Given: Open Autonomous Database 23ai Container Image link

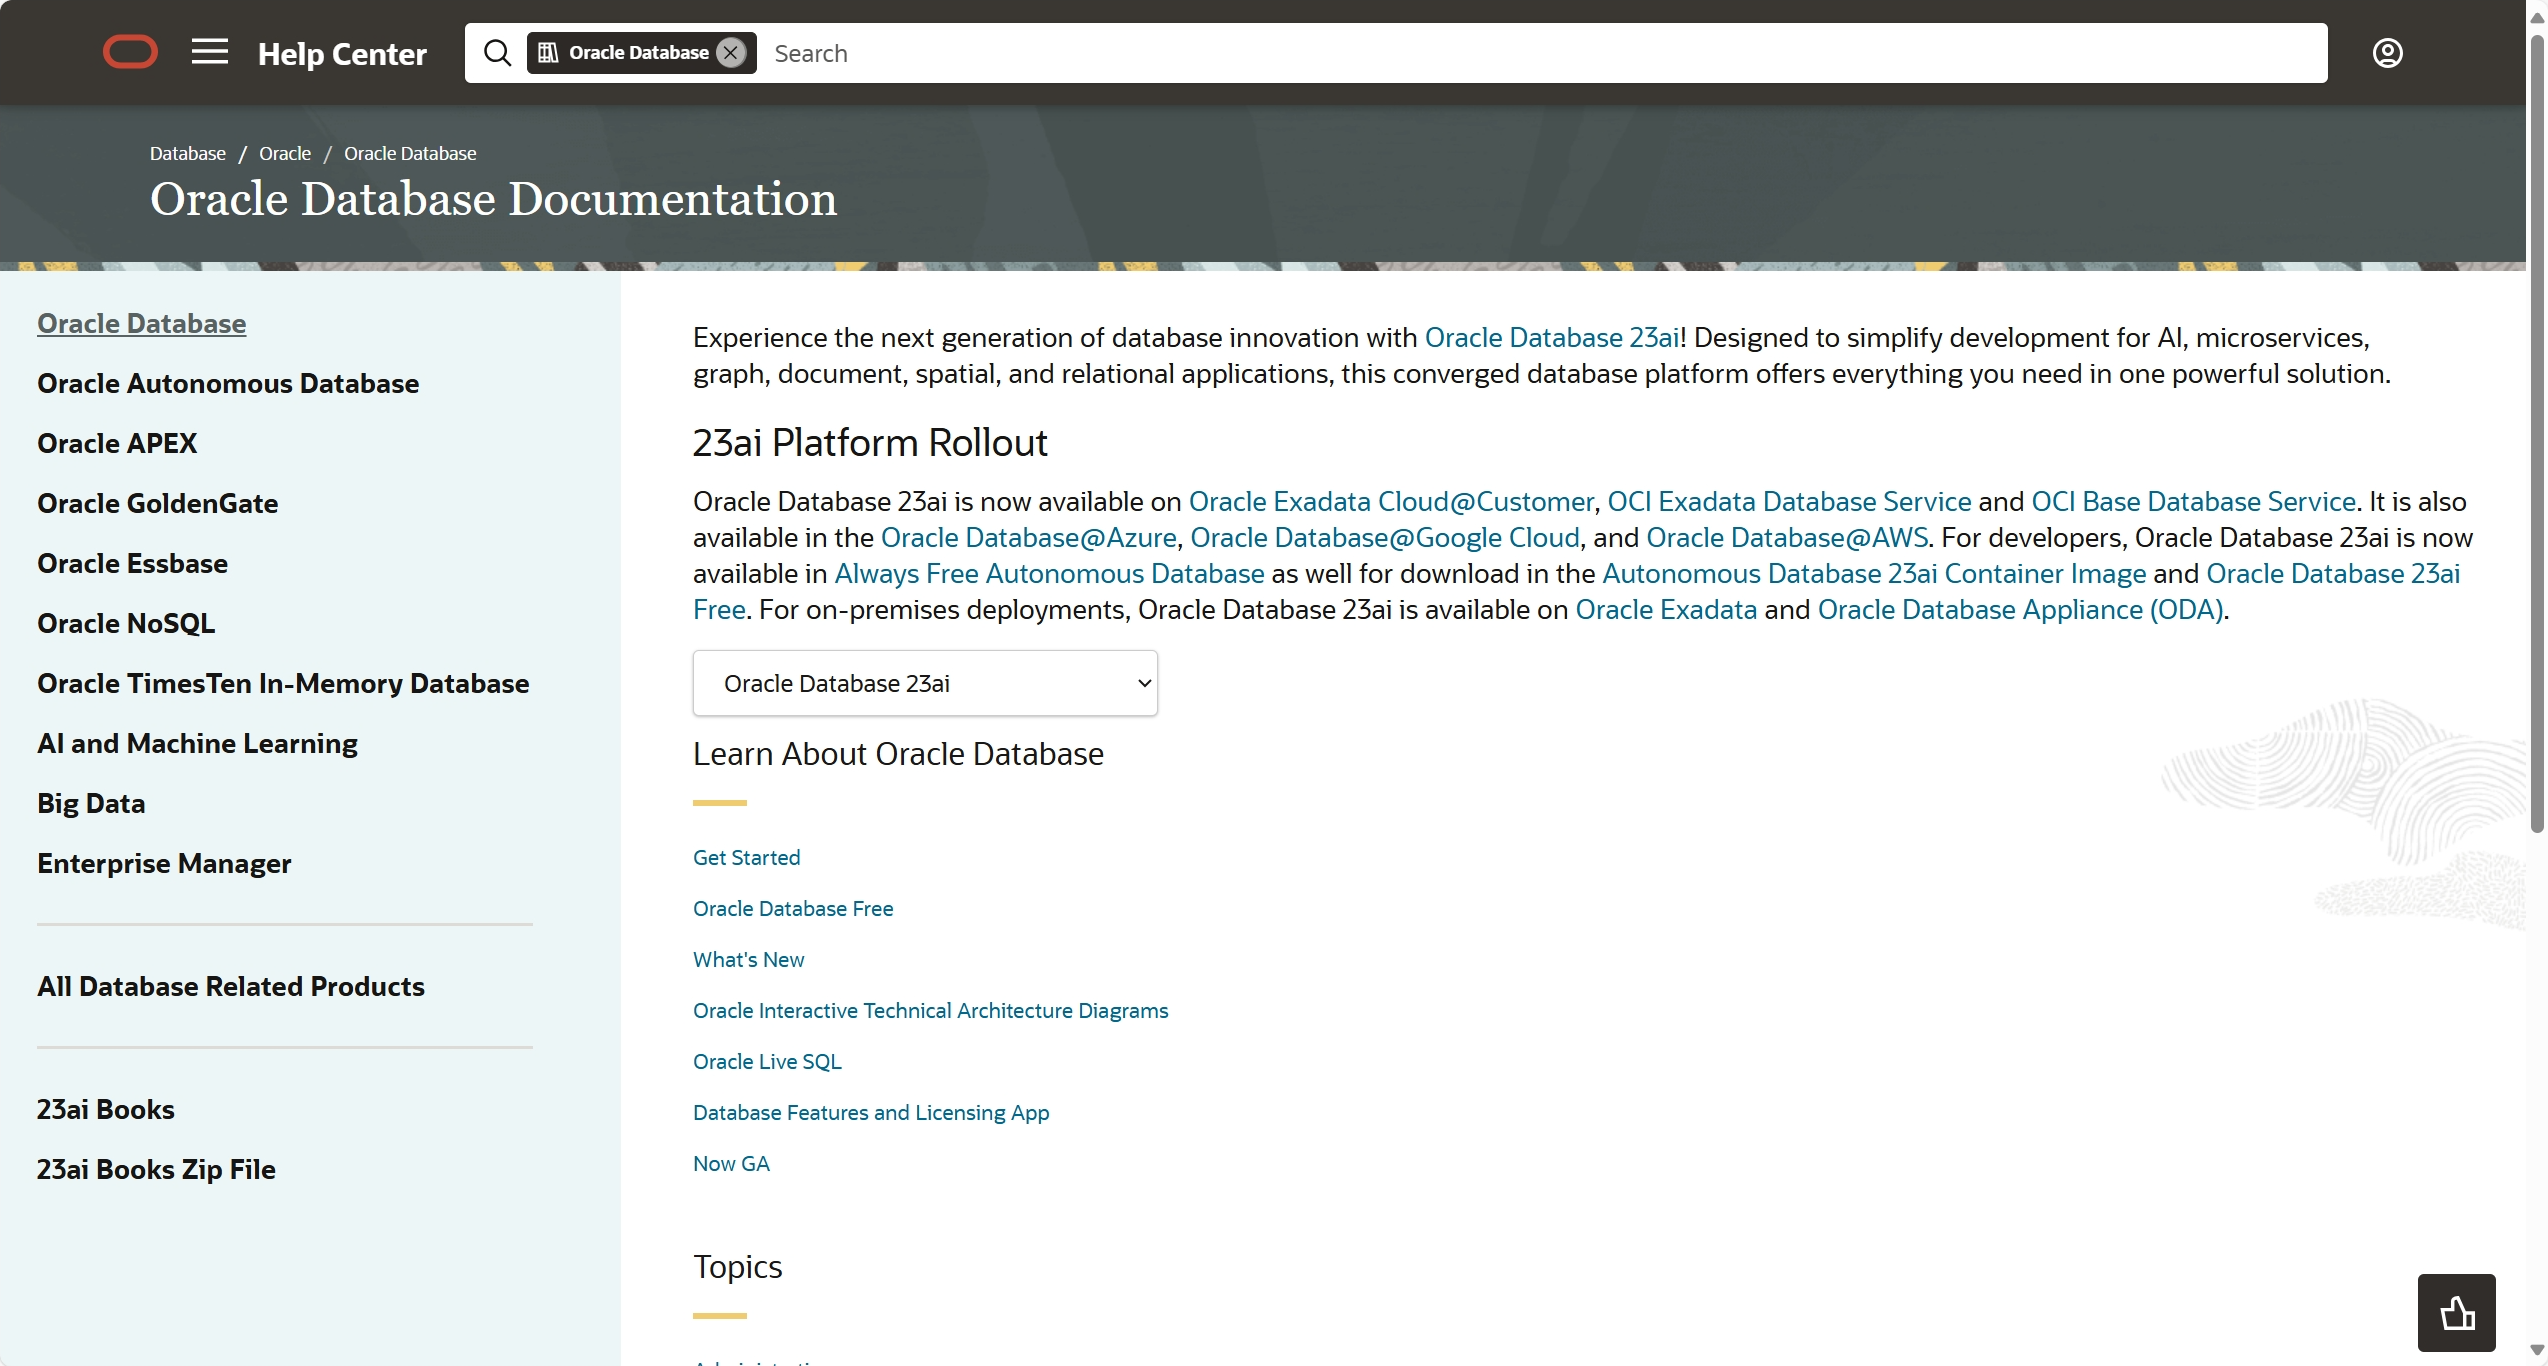Looking at the screenshot, I should click(1874, 573).
